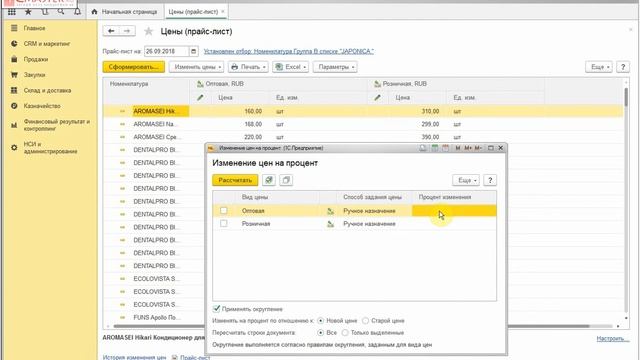This screenshot has width=640, height=360.
Task: Select Новой цене radio option
Action: [x=321, y=321]
